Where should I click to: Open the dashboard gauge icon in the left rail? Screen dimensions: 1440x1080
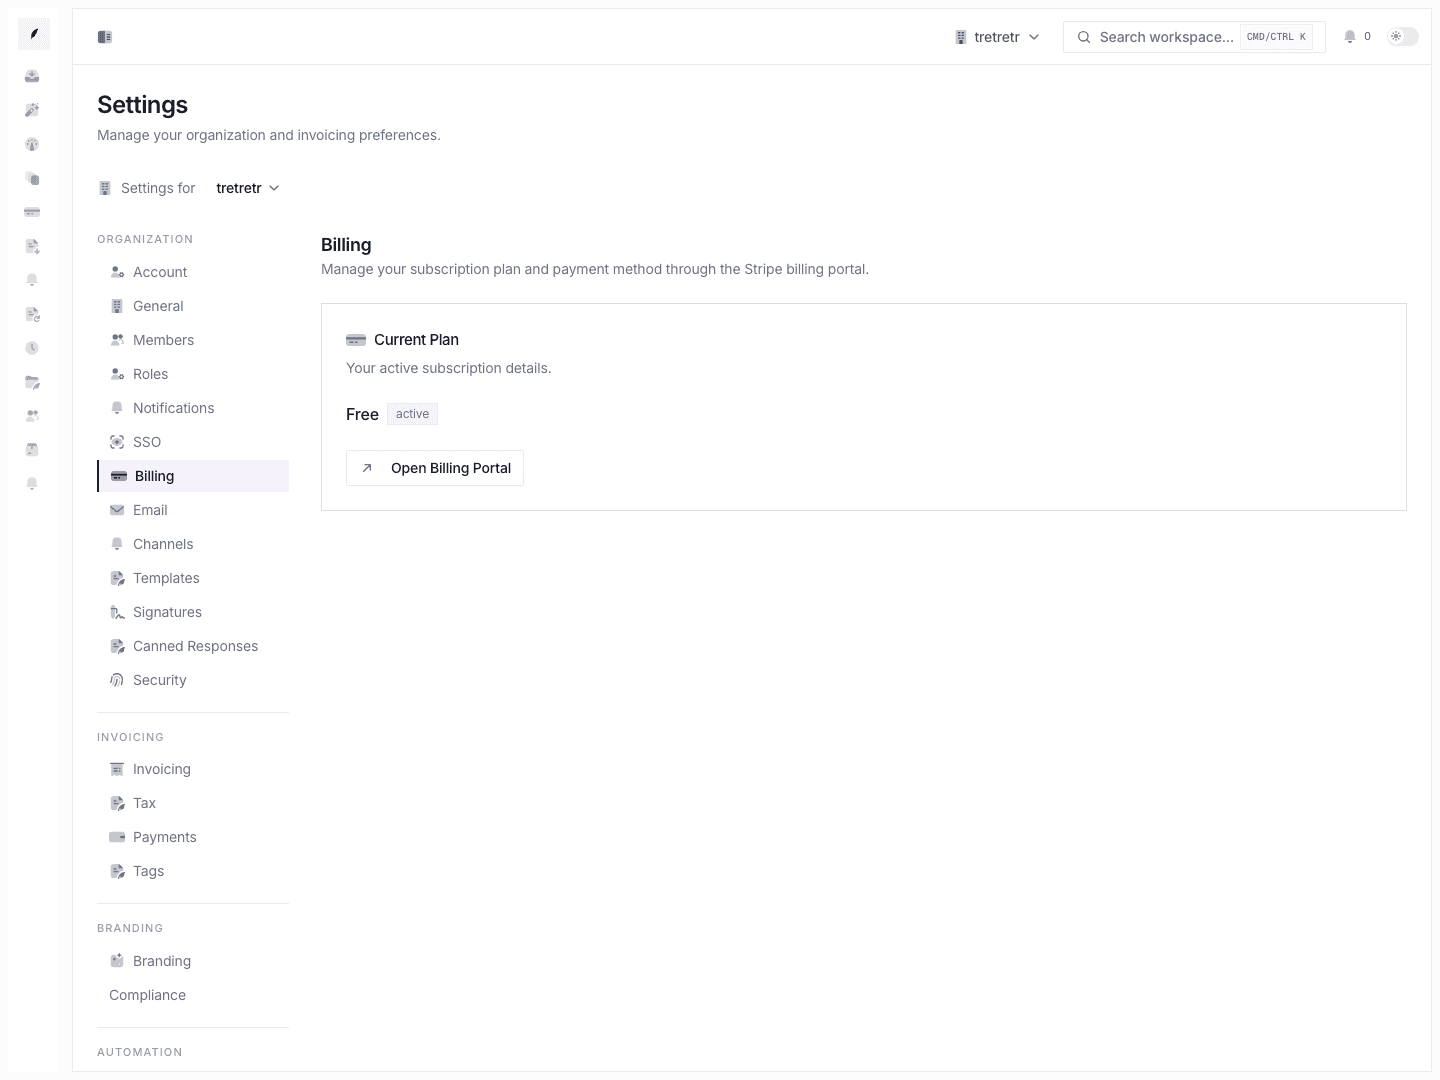tap(32, 144)
